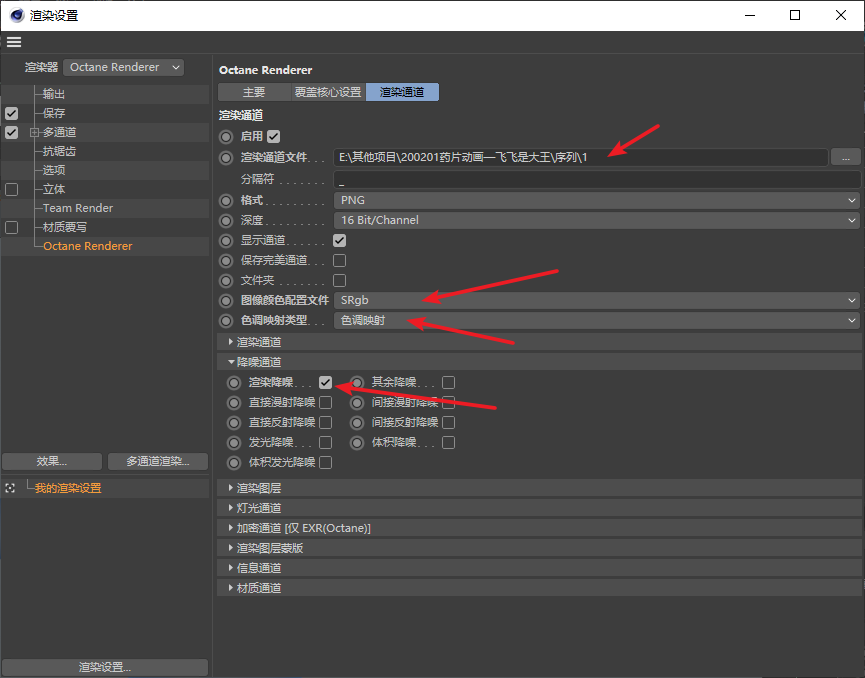The image size is (865, 678).
Task: Click the radio dot next to 启用
Action: coord(226,136)
